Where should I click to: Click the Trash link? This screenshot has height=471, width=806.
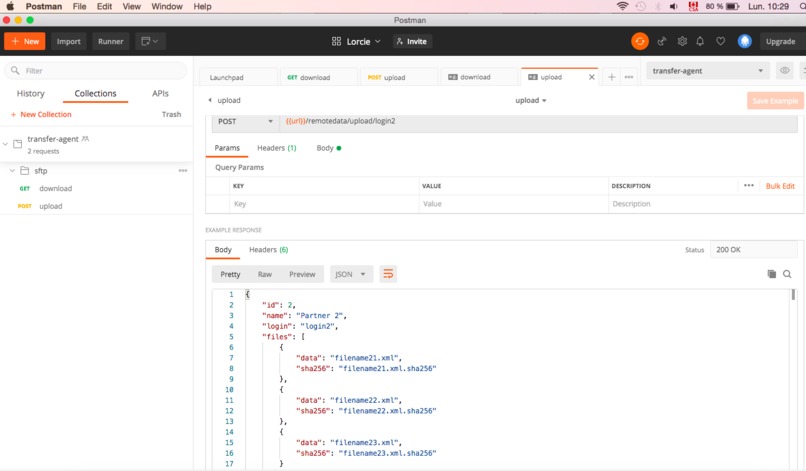tap(171, 114)
